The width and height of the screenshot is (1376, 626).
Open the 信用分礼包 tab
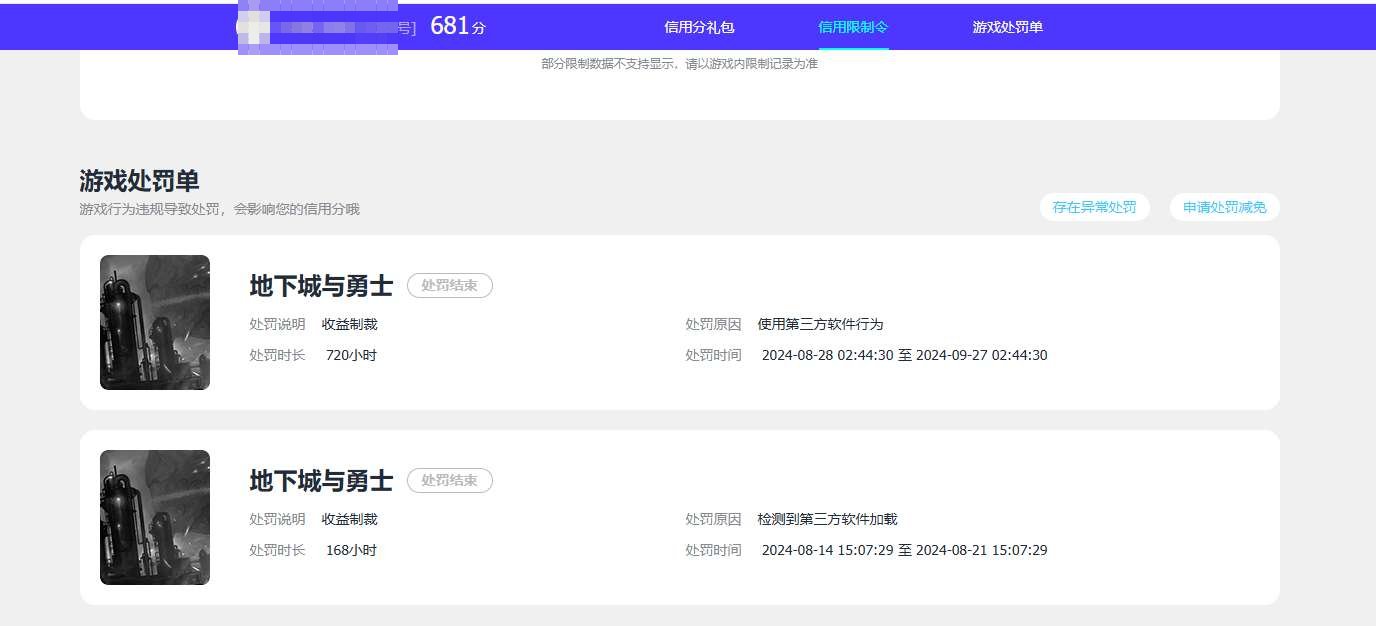[699, 27]
